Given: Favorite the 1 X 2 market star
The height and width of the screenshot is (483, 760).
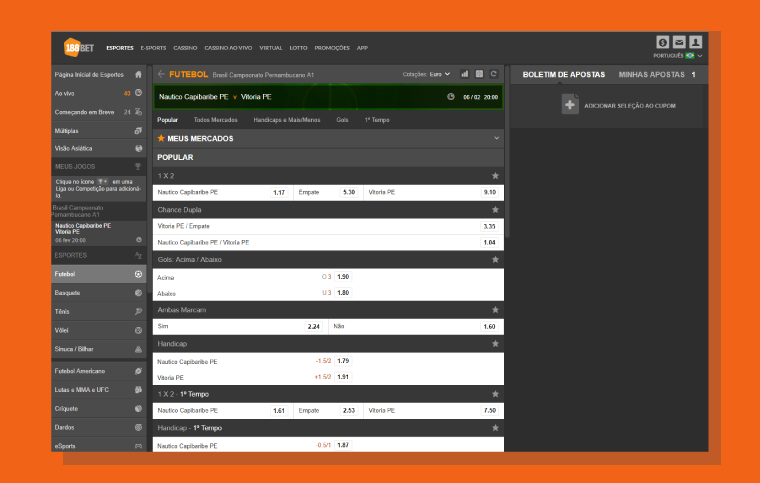Looking at the screenshot, I should (x=495, y=176).
